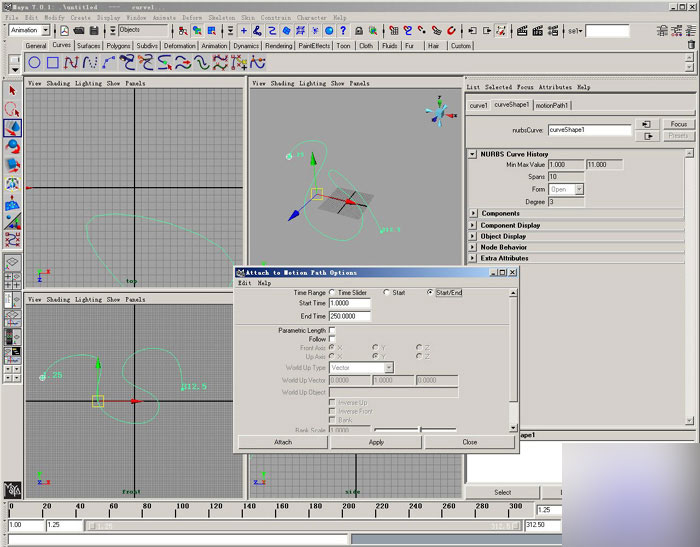Click the Focus button in Attribute Editor
The image size is (700, 547).
point(677,124)
